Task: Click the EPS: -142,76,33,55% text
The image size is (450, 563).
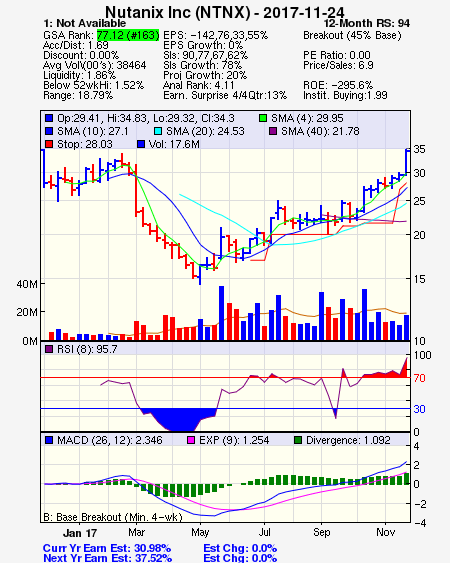Action: click(215, 35)
